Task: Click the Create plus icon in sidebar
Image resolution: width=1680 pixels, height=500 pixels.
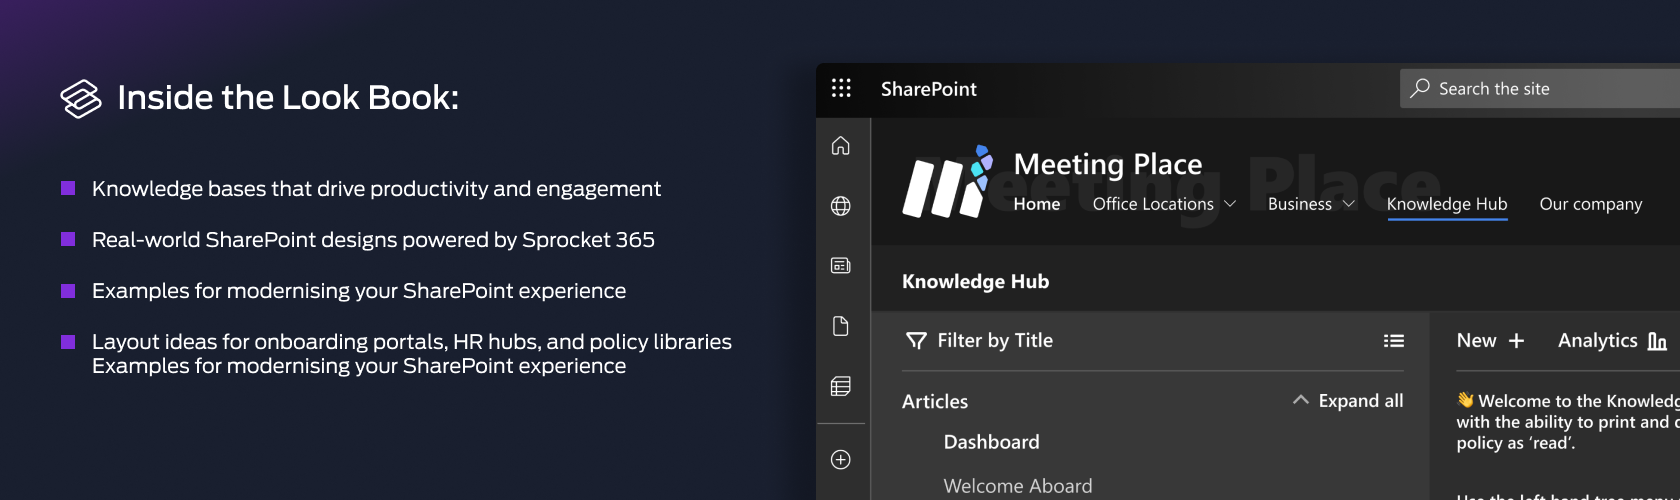Action: point(841,460)
